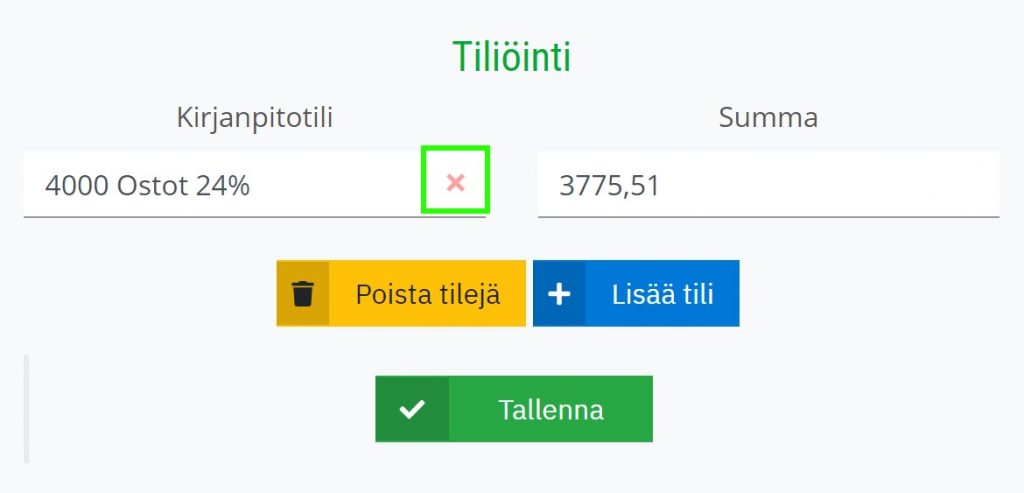Click the trash can icon
The height and width of the screenshot is (493, 1024).
pos(302,293)
